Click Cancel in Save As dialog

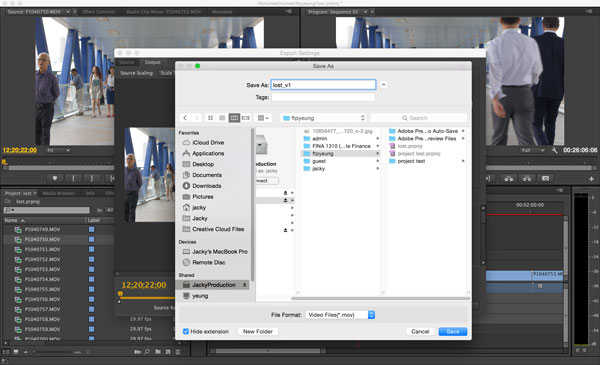point(420,332)
